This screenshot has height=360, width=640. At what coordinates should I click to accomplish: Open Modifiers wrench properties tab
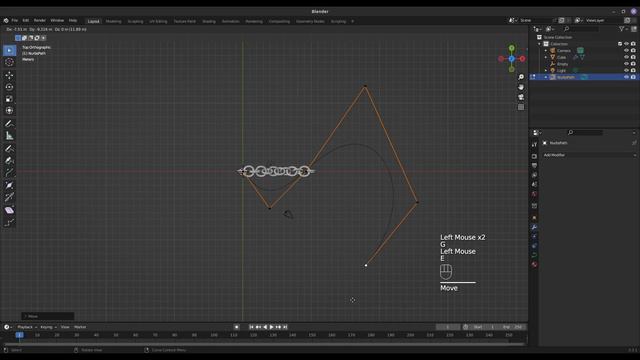(534, 227)
